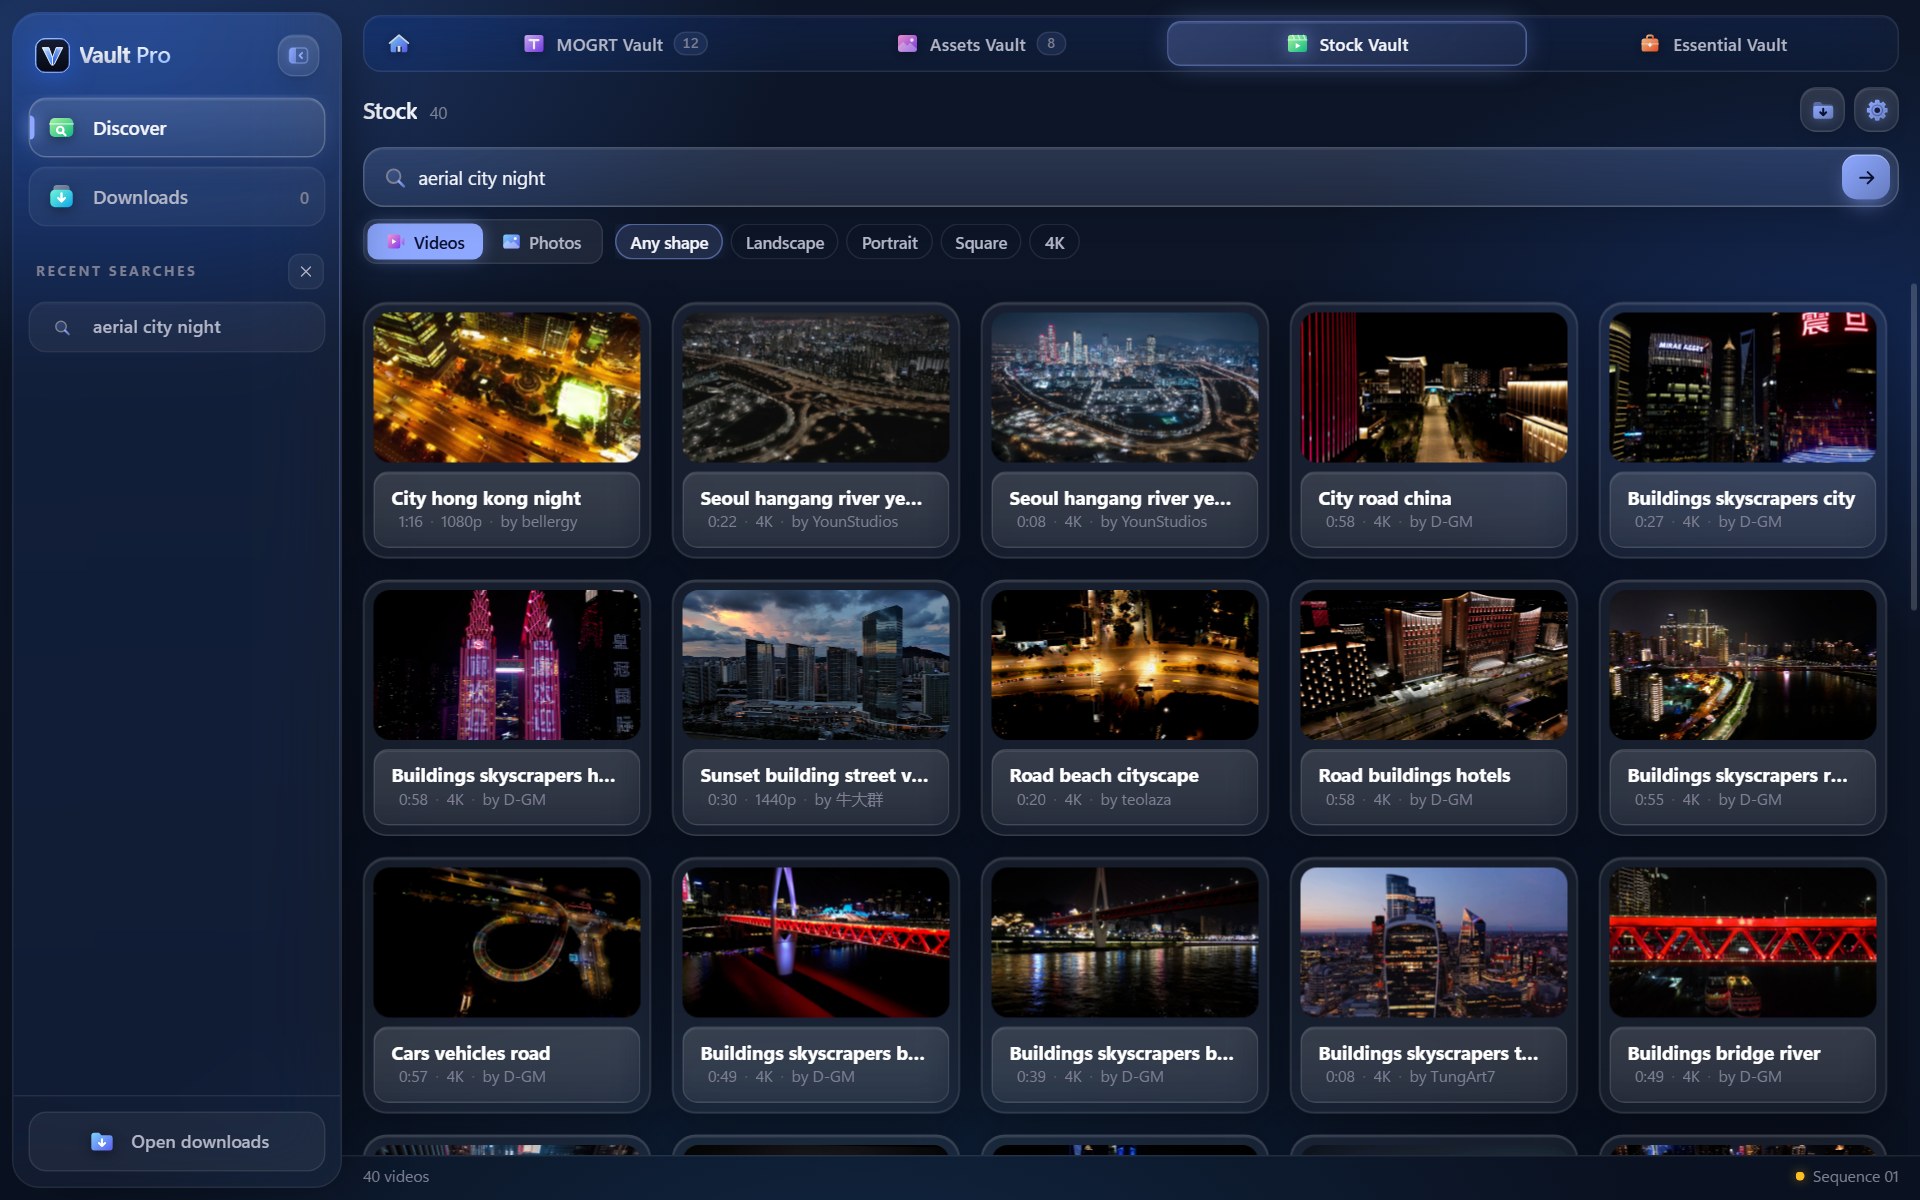Enable the 4K filter chip
This screenshot has height=1200, width=1920.
(1054, 242)
